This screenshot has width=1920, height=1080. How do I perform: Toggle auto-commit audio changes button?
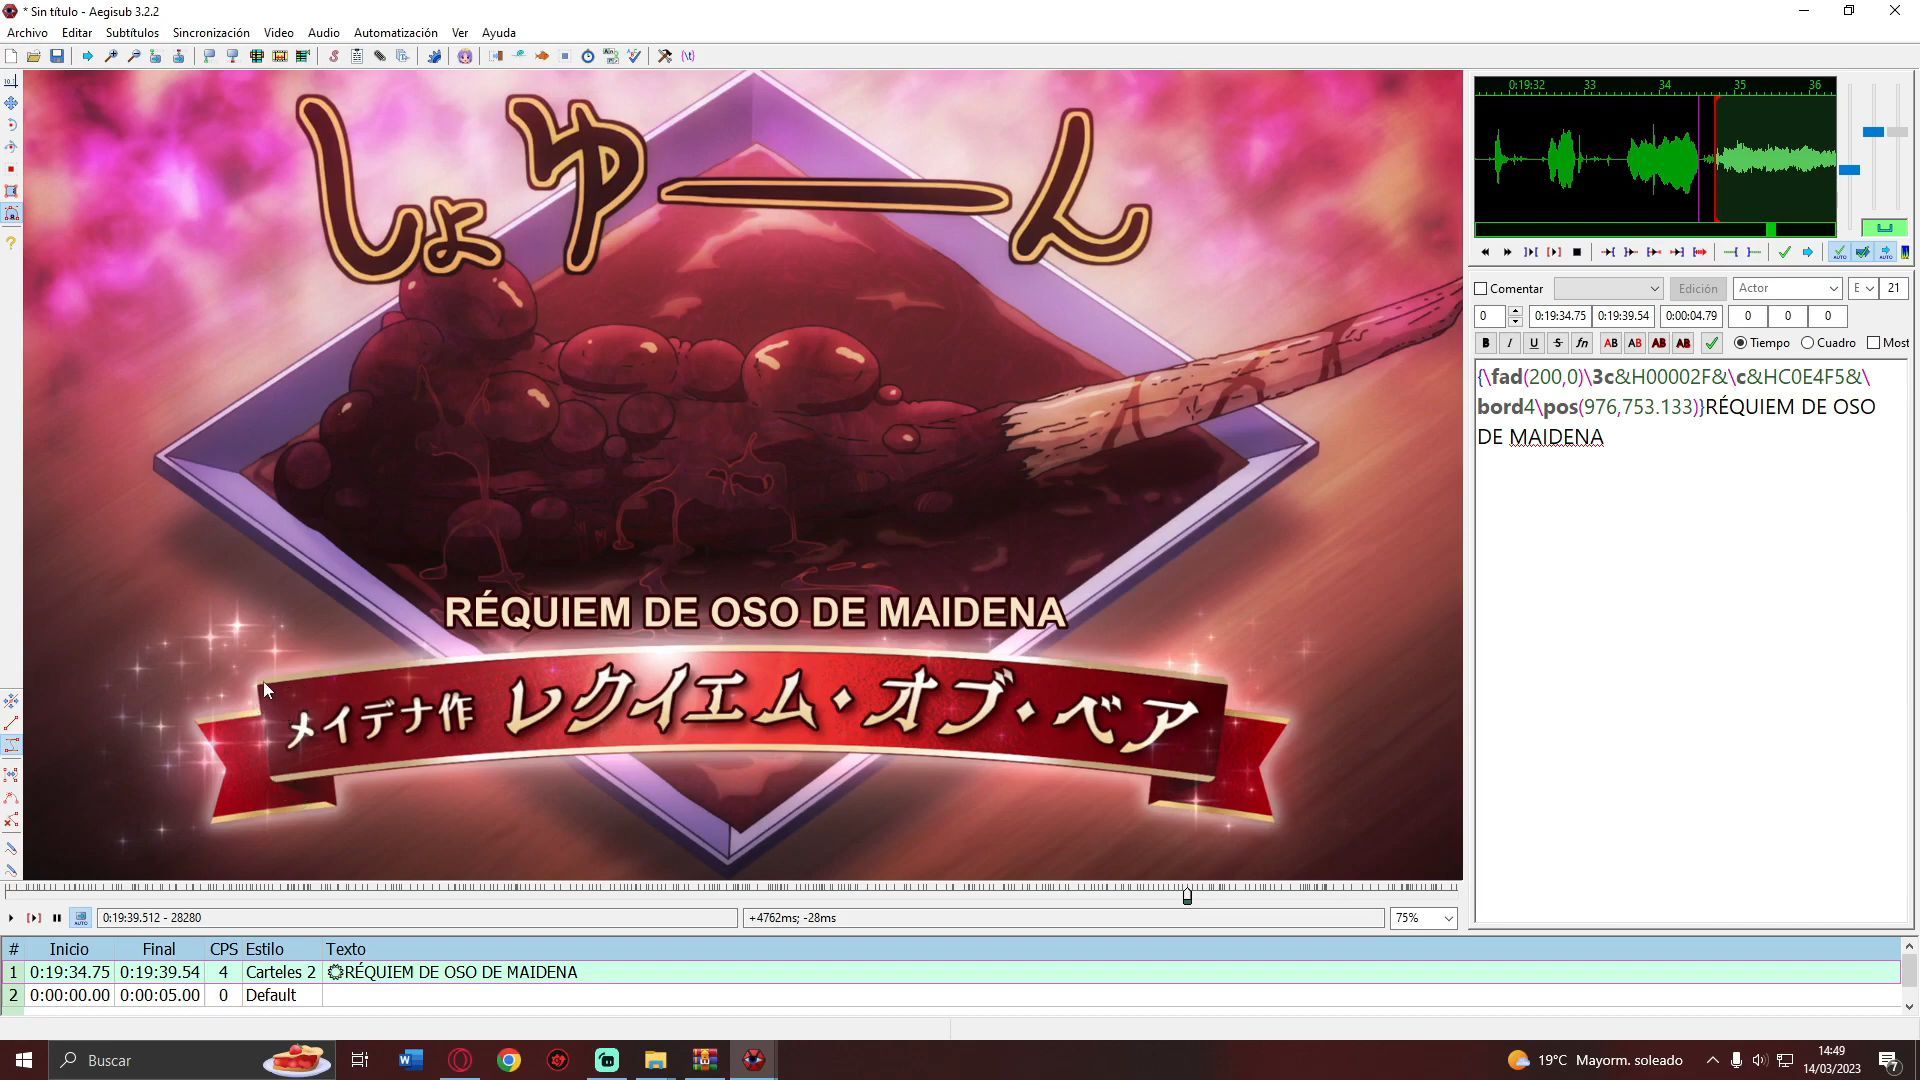pyautogui.click(x=1839, y=252)
